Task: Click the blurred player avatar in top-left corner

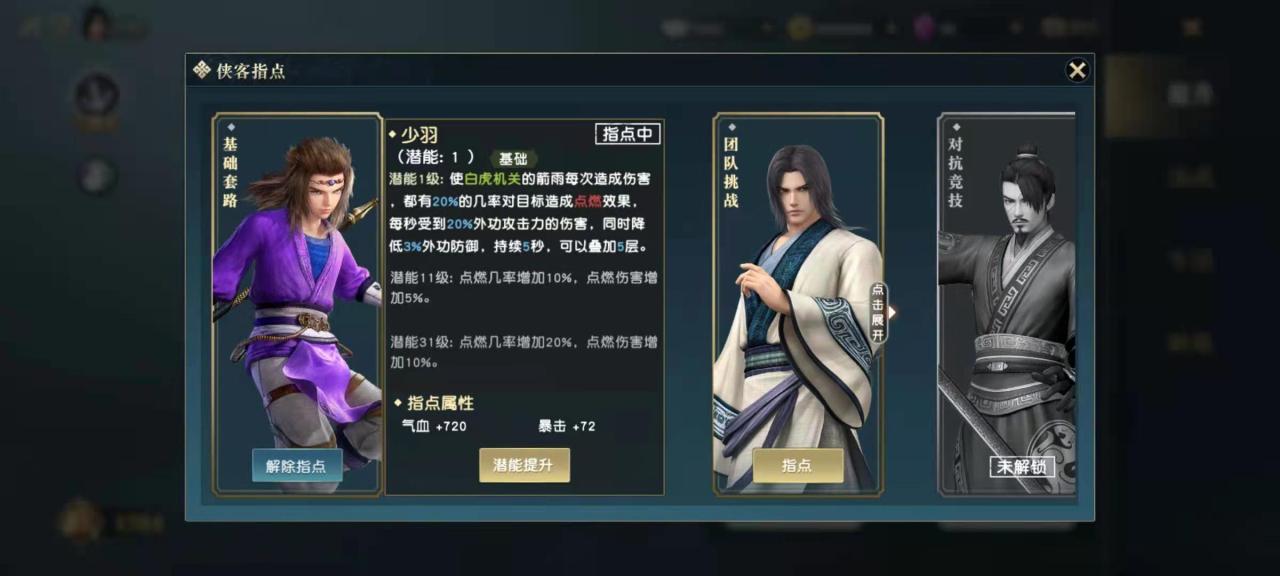Action: [97, 22]
